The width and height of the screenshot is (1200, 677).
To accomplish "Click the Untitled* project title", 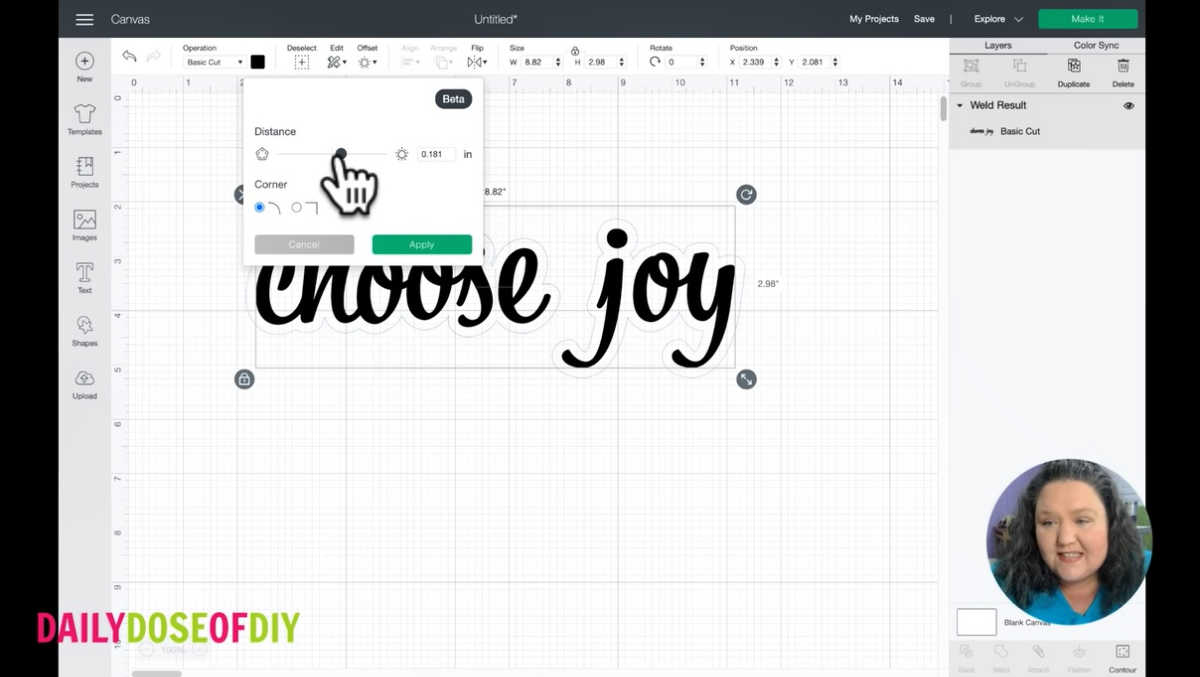I will tap(496, 19).
